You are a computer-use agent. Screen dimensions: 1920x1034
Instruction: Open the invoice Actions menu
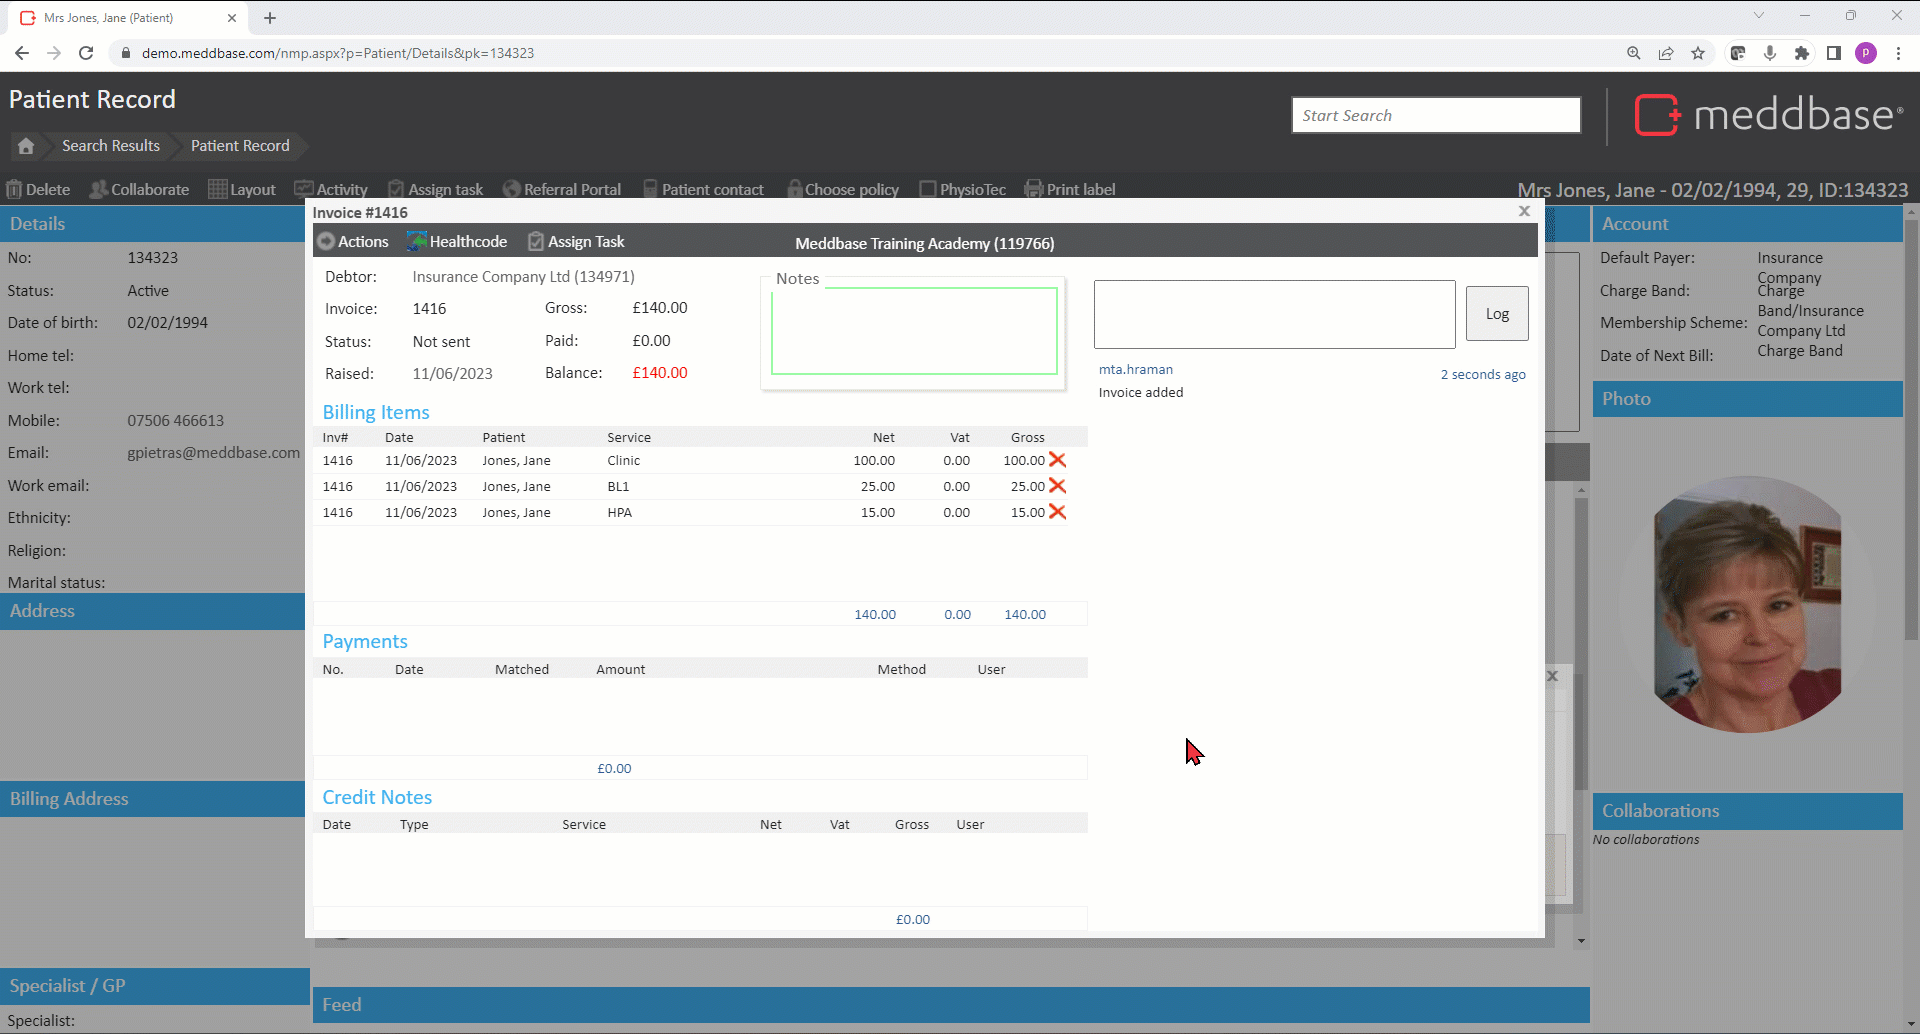pos(353,242)
